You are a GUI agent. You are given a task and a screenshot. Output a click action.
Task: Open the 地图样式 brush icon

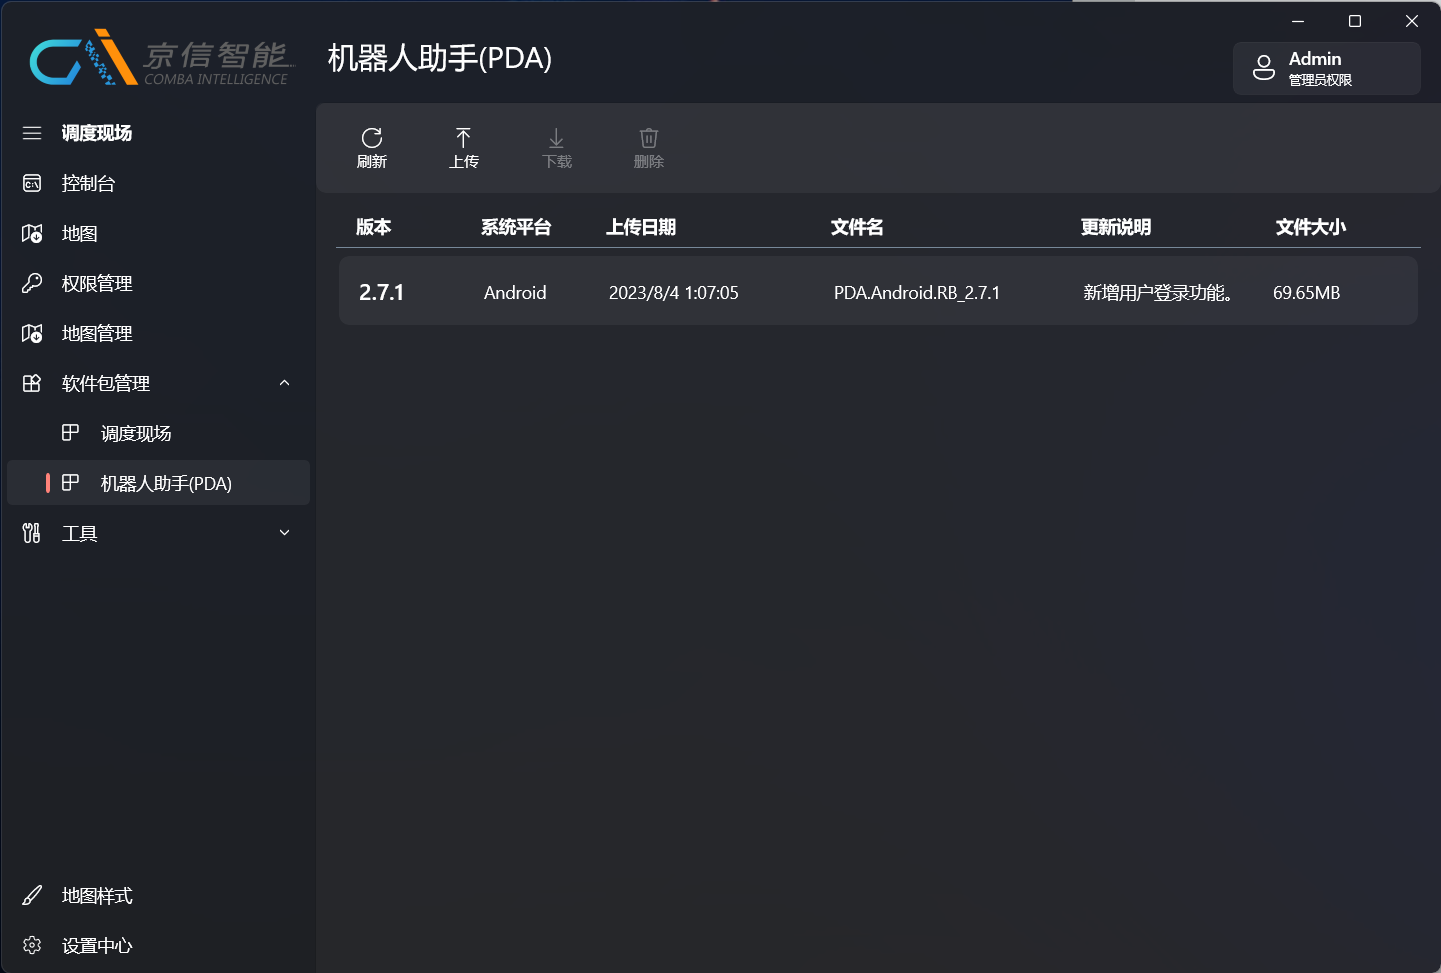(x=31, y=895)
